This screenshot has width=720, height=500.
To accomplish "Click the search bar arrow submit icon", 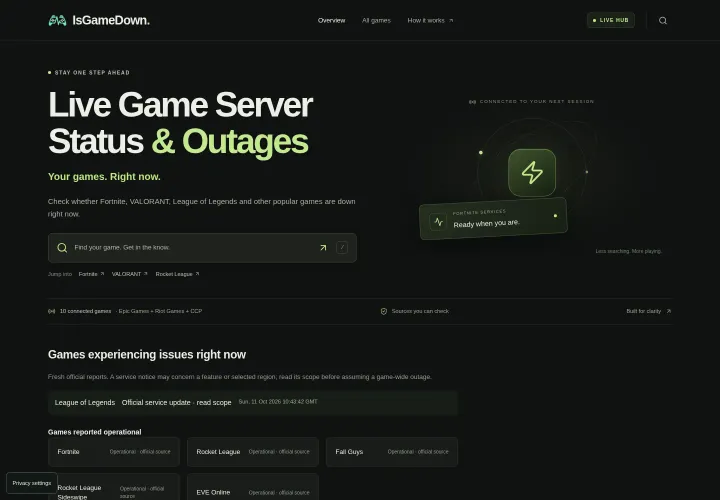I will click(x=323, y=247).
